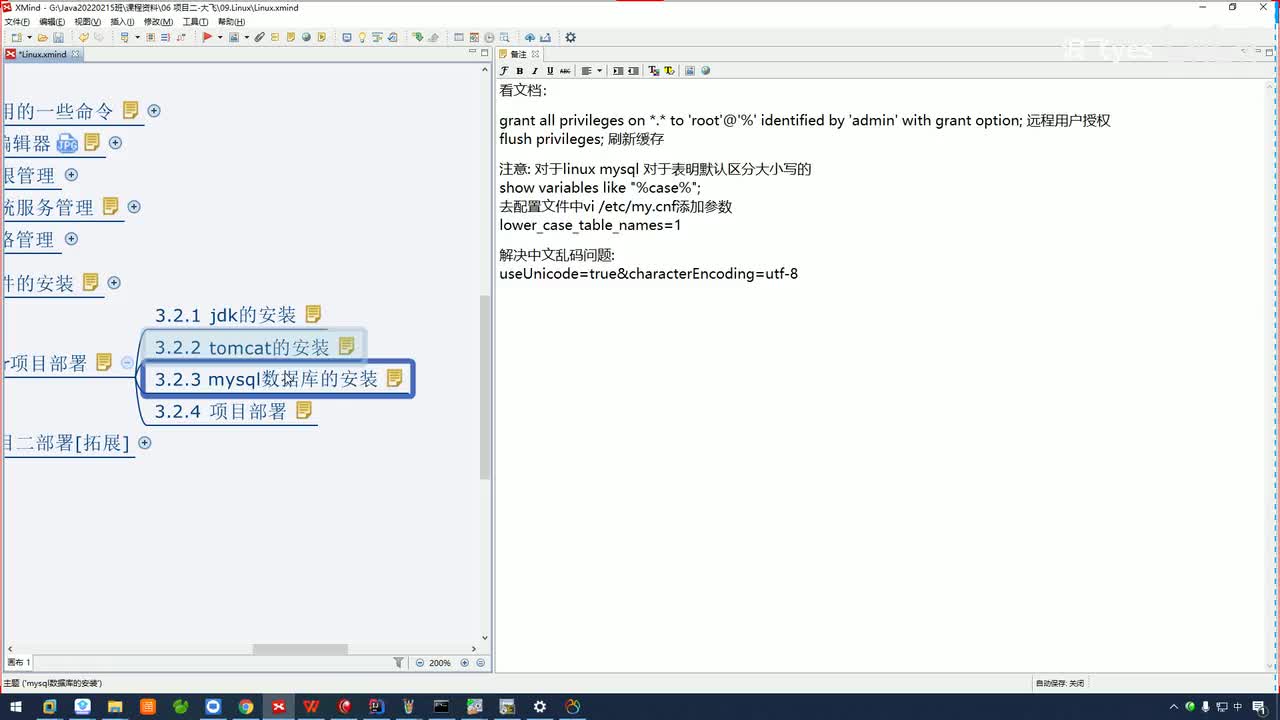Expand the 一些命令 topic with plus button
The height and width of the screenshot is (720, 1280).
click(154, 111)
